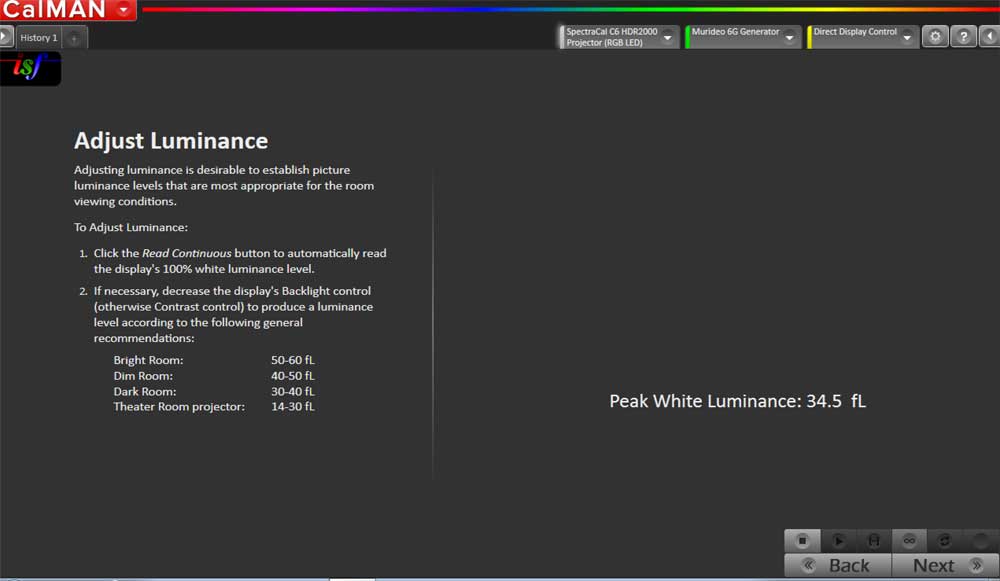Click the Dim Room 40-50 fL recommendation
Viewport: 1000px width, 581px height.
(214, 376)
